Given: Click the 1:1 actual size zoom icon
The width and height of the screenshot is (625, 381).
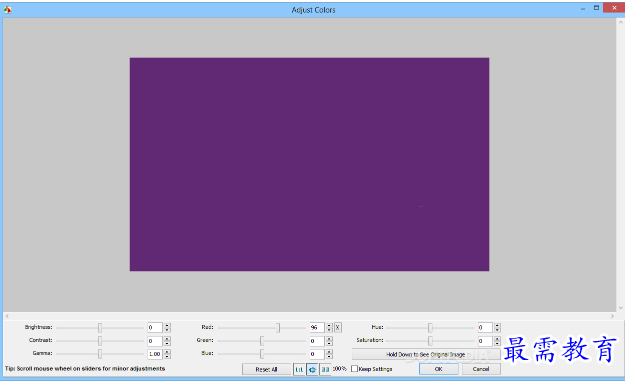Looking at the screenshot, I should [299, 369].
